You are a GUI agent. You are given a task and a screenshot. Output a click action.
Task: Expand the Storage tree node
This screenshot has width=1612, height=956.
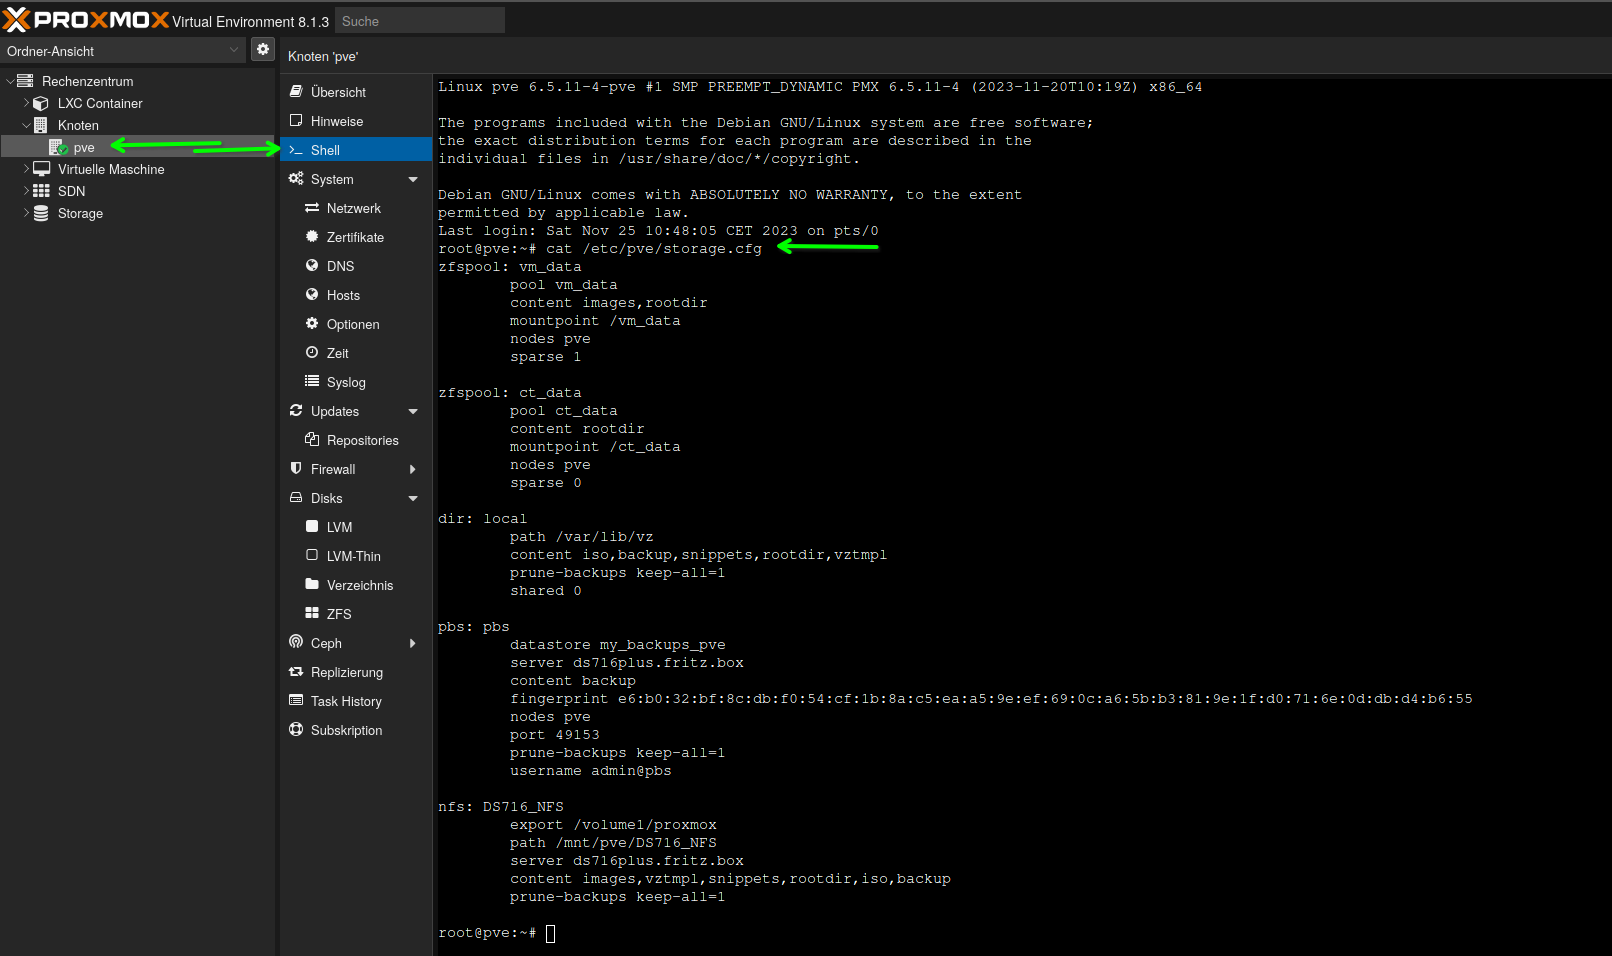click(x=26, y=213)
